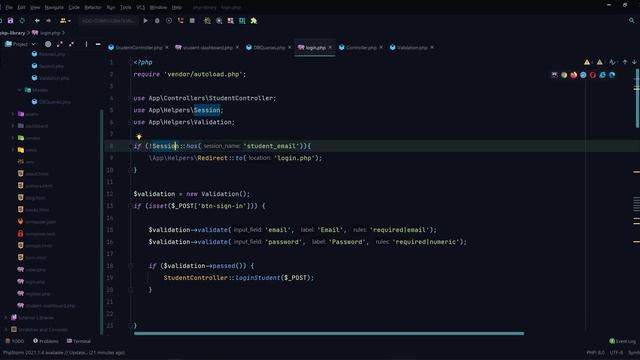Open the Refactor menu
Viewport: 640px width, 360px height.
click(93, 7)
